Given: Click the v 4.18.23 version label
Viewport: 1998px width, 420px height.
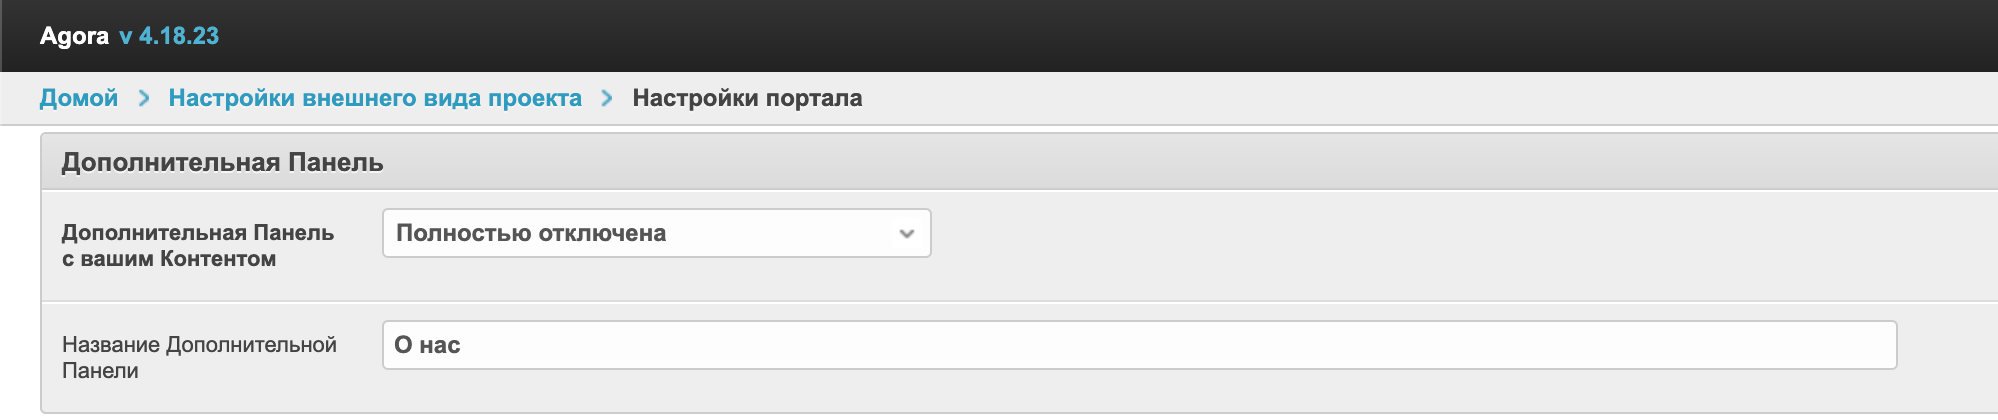Looking at the screenshot, I should pyautogui.click(x=169, y=36).
